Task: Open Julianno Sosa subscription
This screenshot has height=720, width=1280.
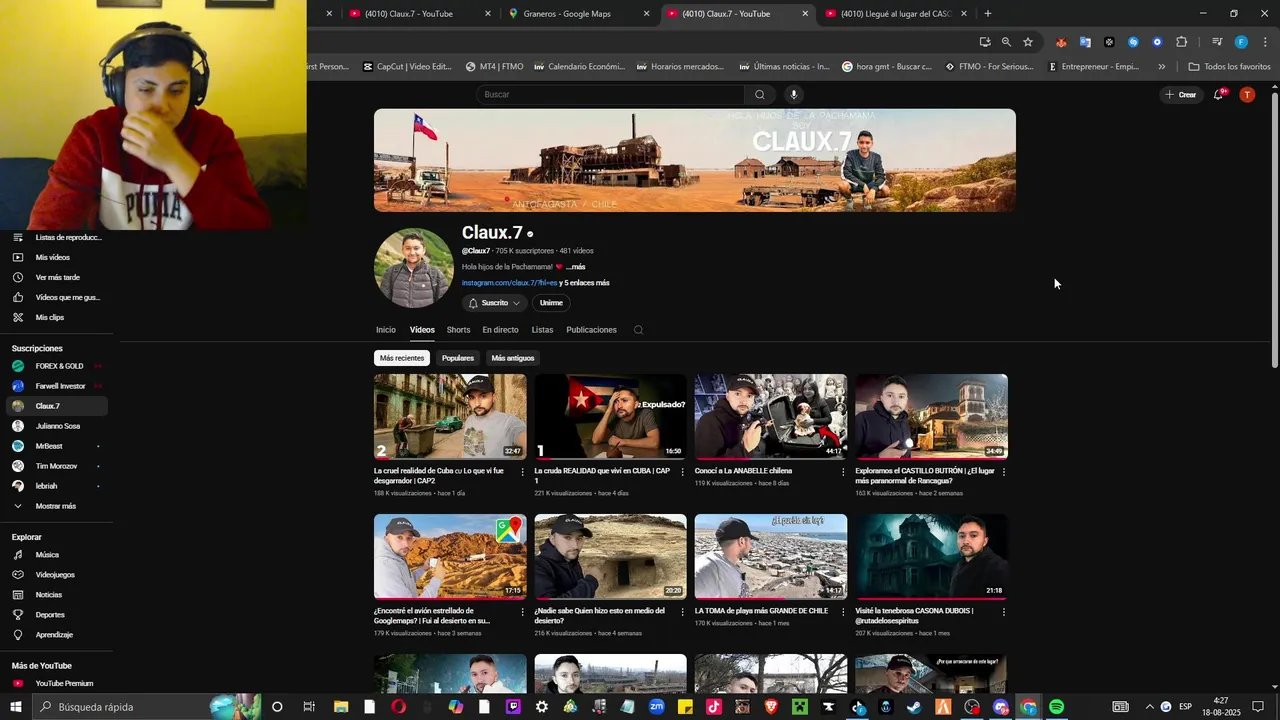Action: pos(55,426)
